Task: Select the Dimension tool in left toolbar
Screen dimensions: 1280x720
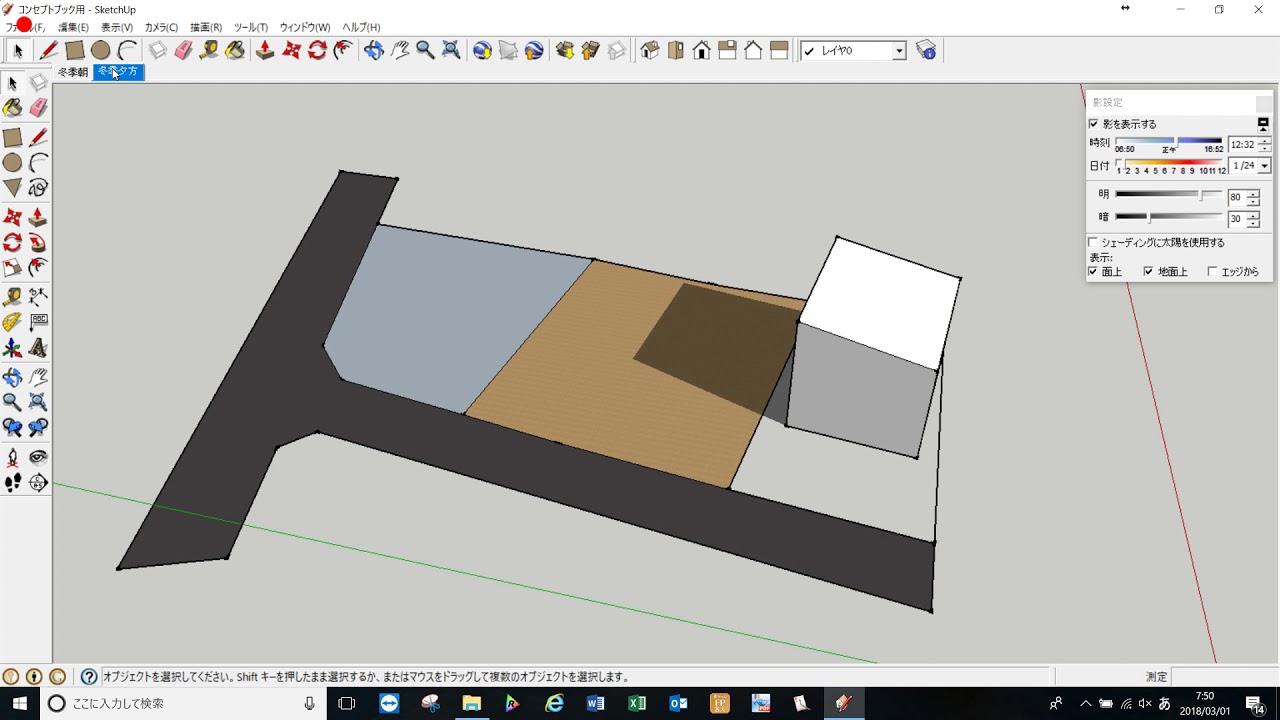Action: (x=38, y=296)
